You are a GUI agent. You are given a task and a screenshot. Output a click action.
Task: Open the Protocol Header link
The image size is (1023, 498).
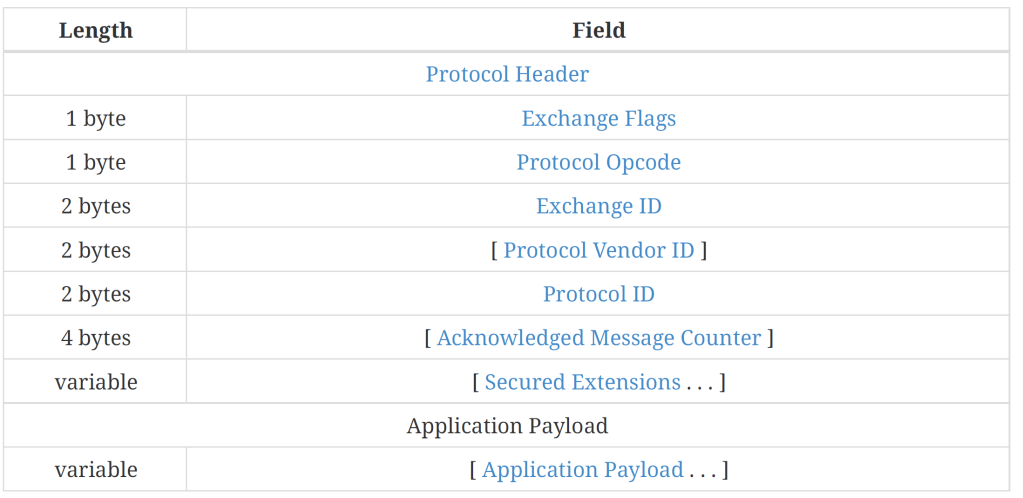(507, 74)
